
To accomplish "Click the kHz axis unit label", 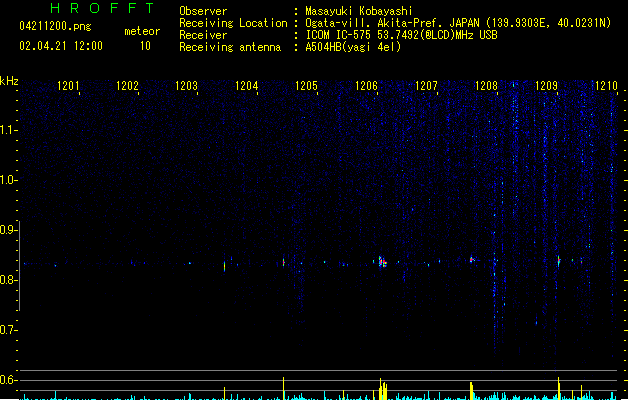I will (x=9, y=81).
